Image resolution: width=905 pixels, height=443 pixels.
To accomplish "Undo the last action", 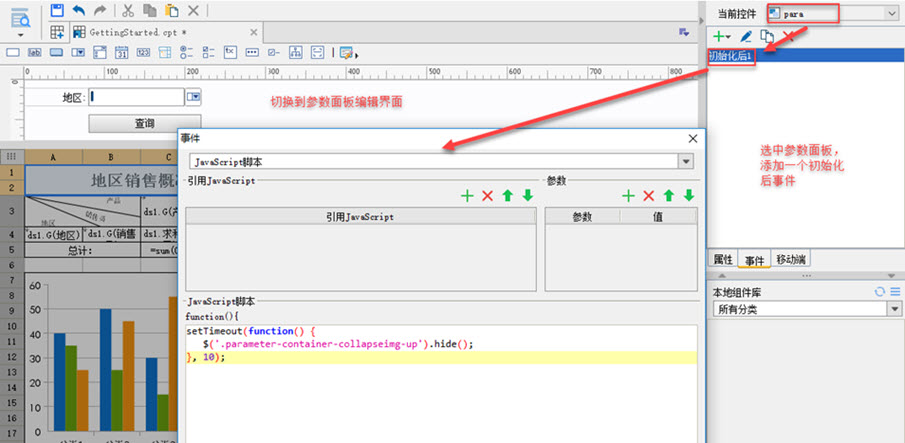I will [78, 10].
